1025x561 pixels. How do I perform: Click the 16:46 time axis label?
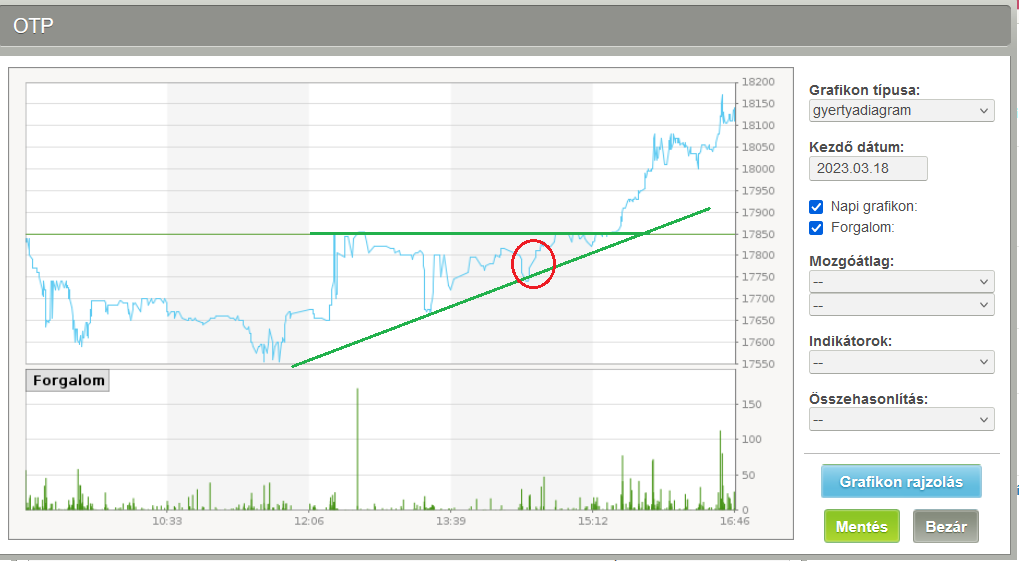click(x=734, y=522)
